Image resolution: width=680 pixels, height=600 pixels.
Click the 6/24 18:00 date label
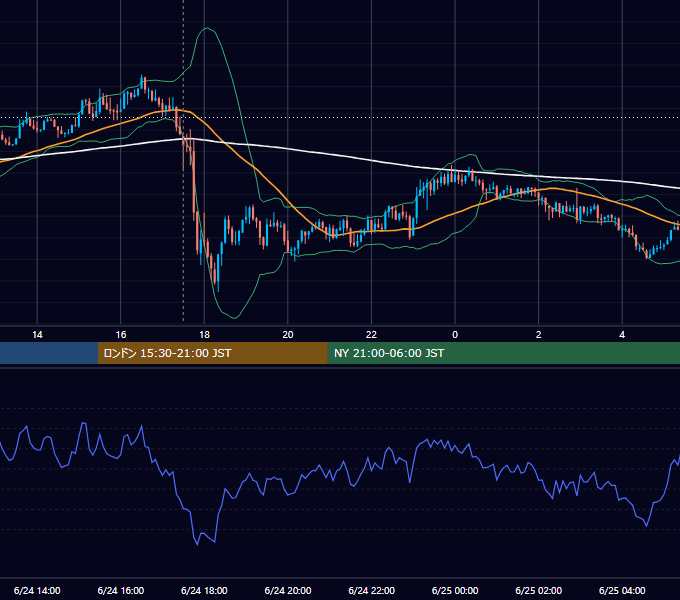tap(204, 590)
